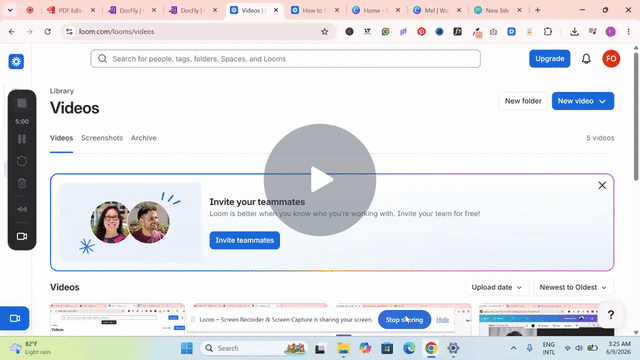The image size is (640, 360).
Task: Click the Pinterest extension icon
Action: click(x=421, y=31)
